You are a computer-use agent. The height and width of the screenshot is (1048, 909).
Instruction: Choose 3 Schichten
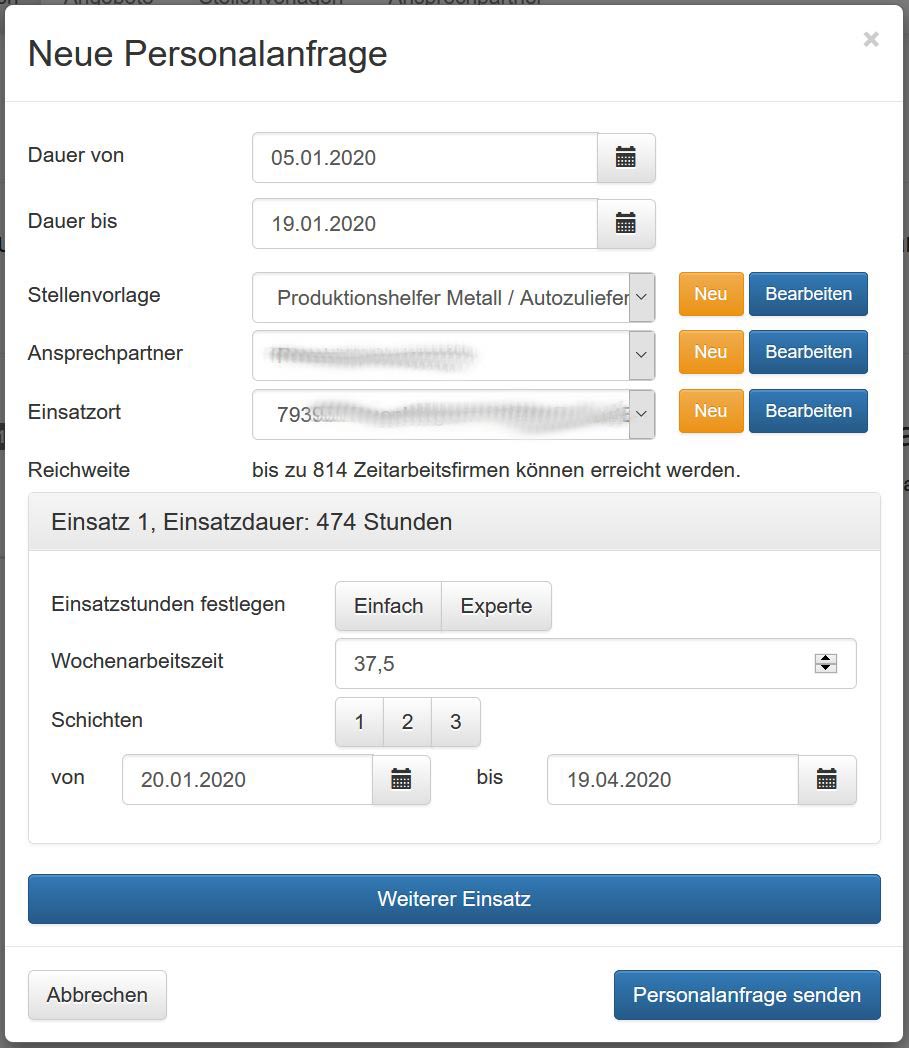point(456,722)
